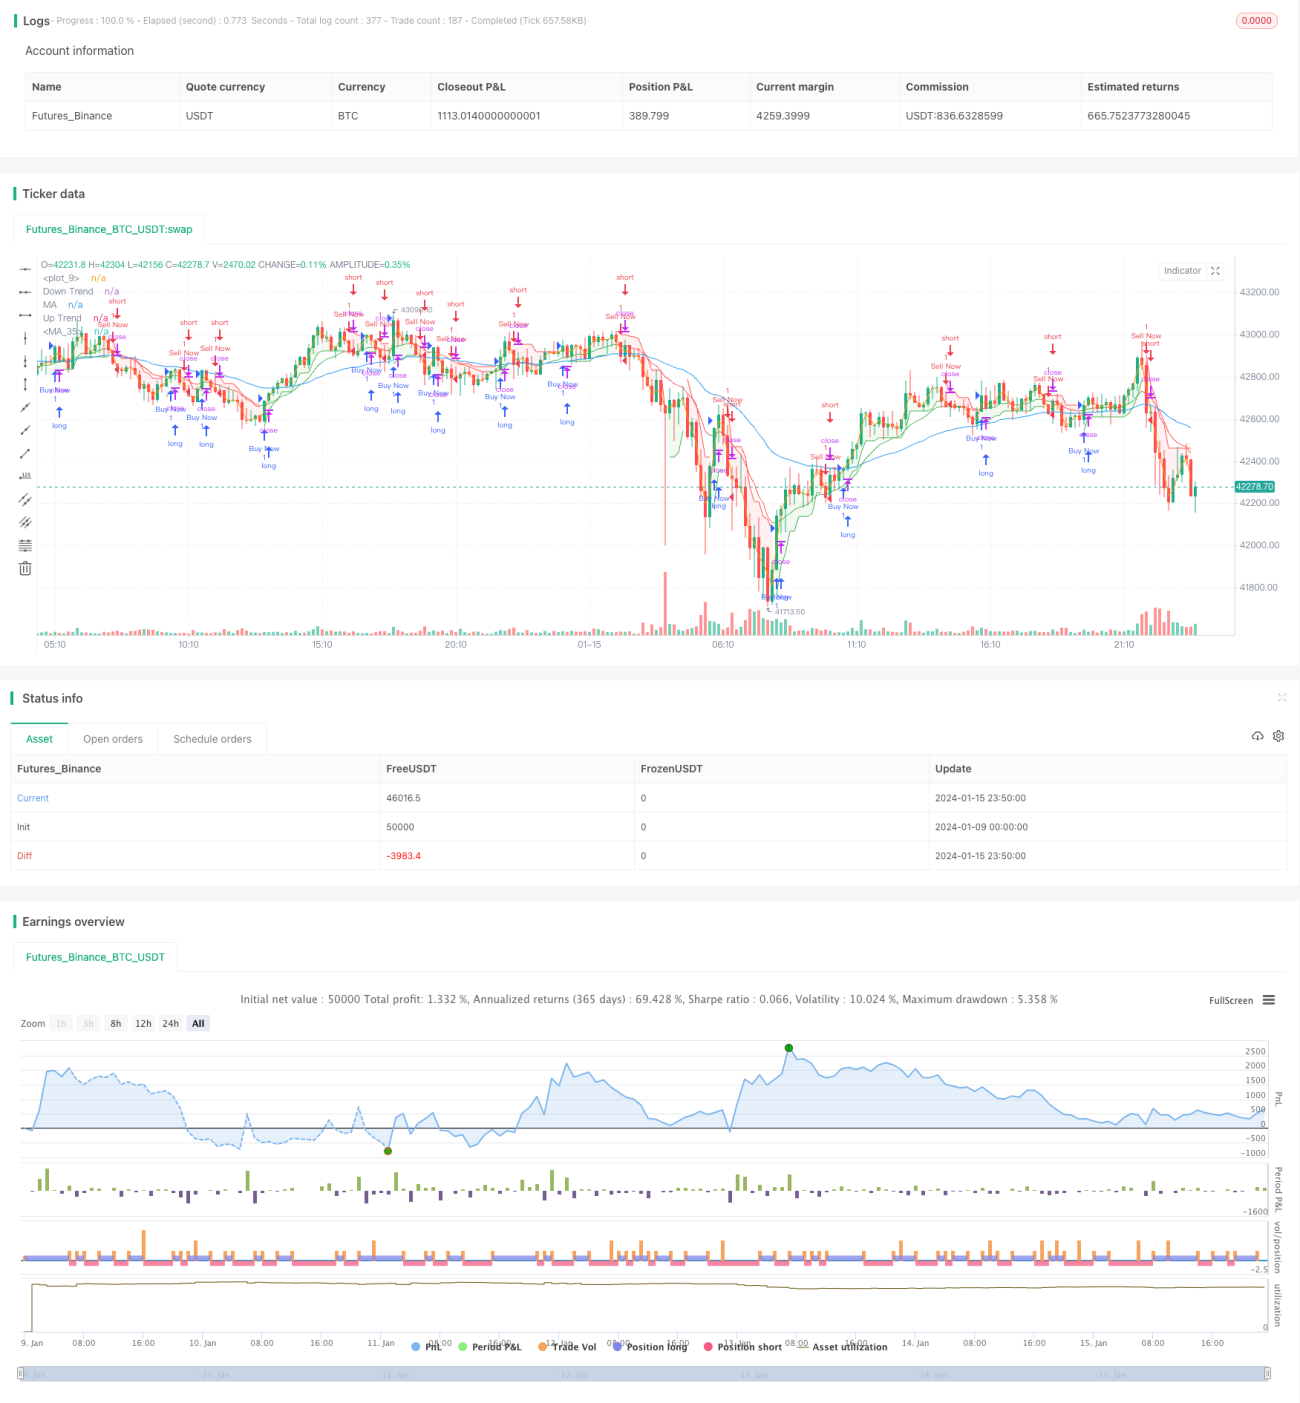Set zoom range to 24h
The image size is (1300, 1403).
coord(171,1023)
